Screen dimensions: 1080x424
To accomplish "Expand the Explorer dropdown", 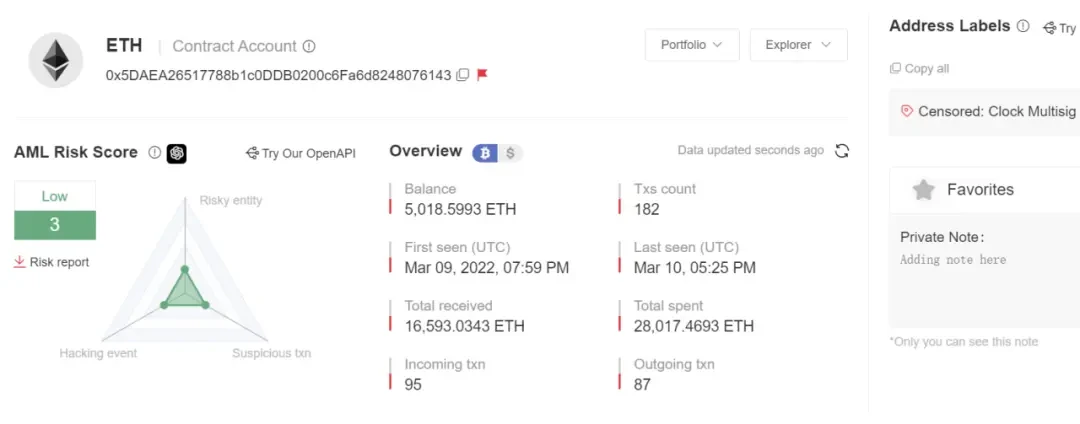I will click(x=798, y=45).
